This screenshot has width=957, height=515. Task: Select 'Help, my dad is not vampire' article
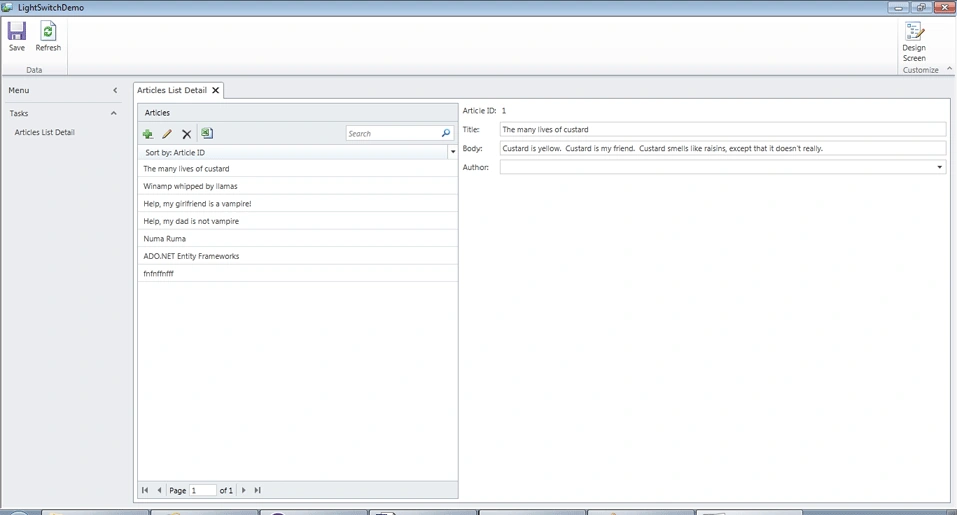coord(298,221)
